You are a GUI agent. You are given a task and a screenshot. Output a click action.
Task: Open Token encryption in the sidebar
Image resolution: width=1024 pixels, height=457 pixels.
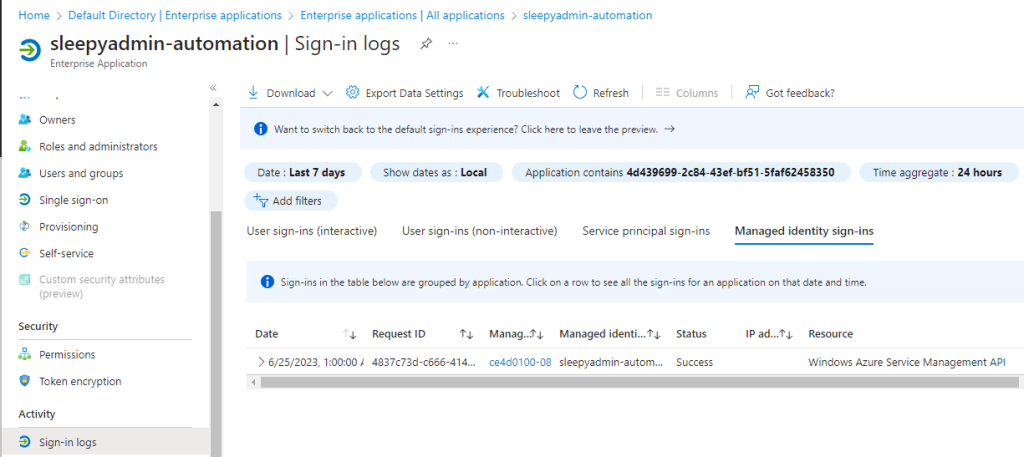(80, 381)
